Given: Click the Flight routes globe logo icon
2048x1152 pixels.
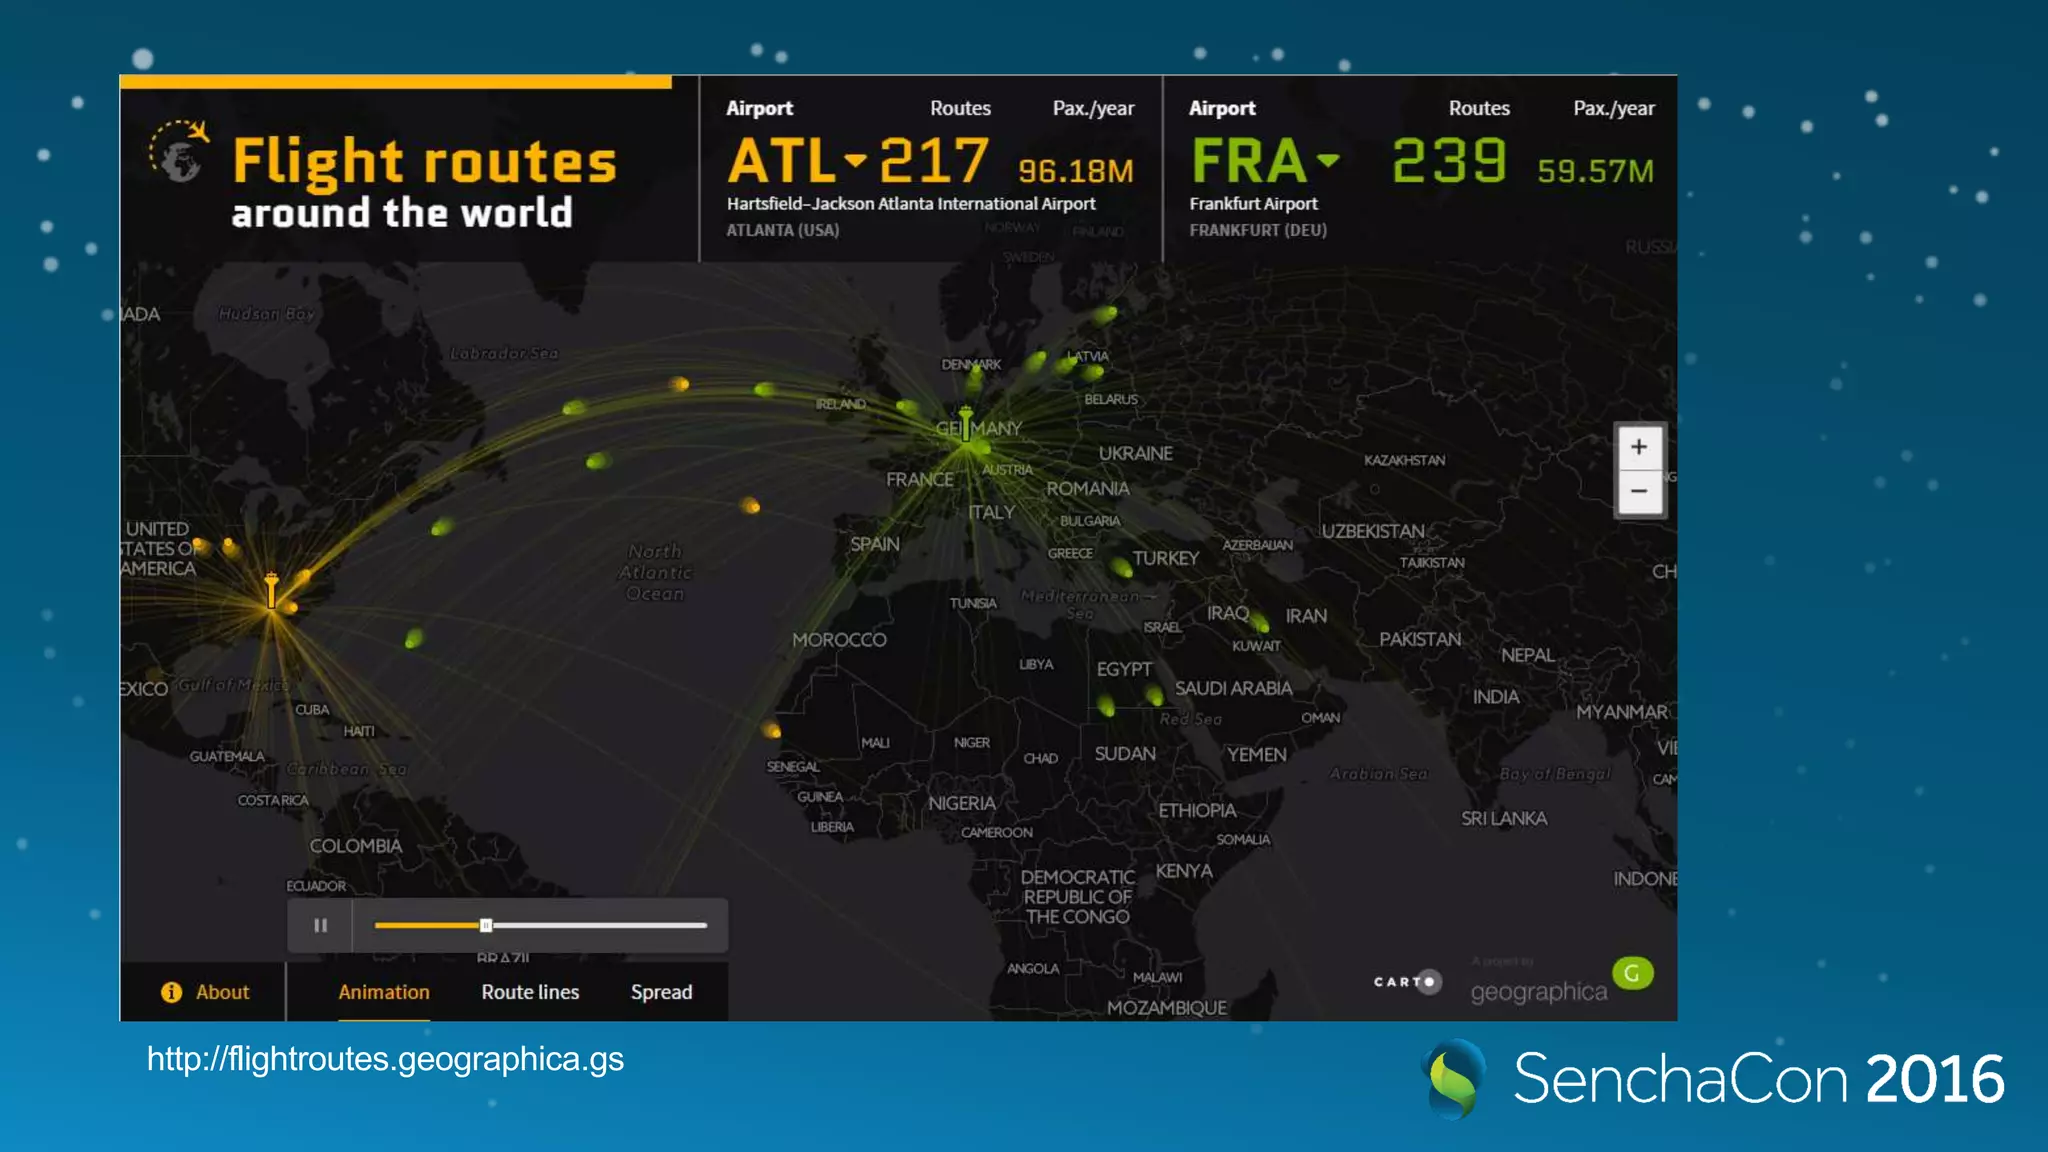Looking at the screenshot, I should pyautogui.click(x=180, y=152).
